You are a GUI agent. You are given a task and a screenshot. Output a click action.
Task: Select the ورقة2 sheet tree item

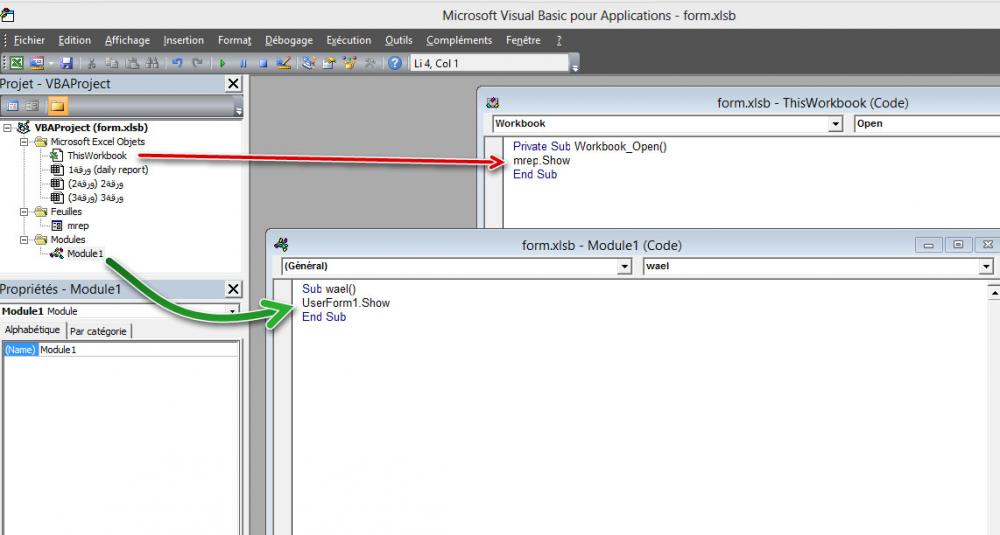[96, 184]
